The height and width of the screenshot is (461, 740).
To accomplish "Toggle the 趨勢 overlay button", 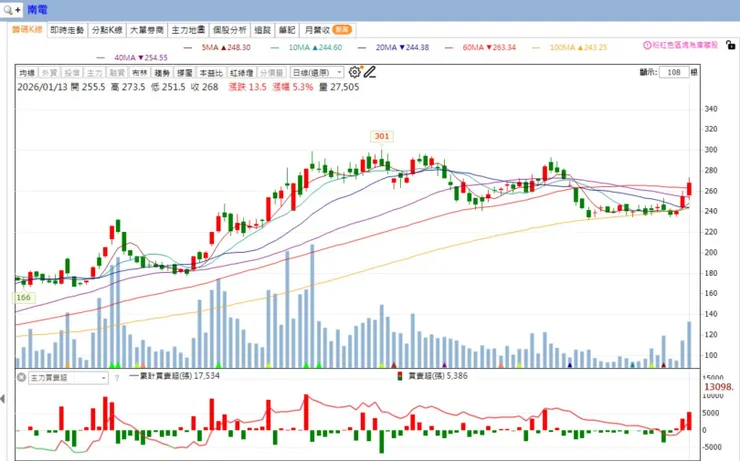I will (162, 73).
